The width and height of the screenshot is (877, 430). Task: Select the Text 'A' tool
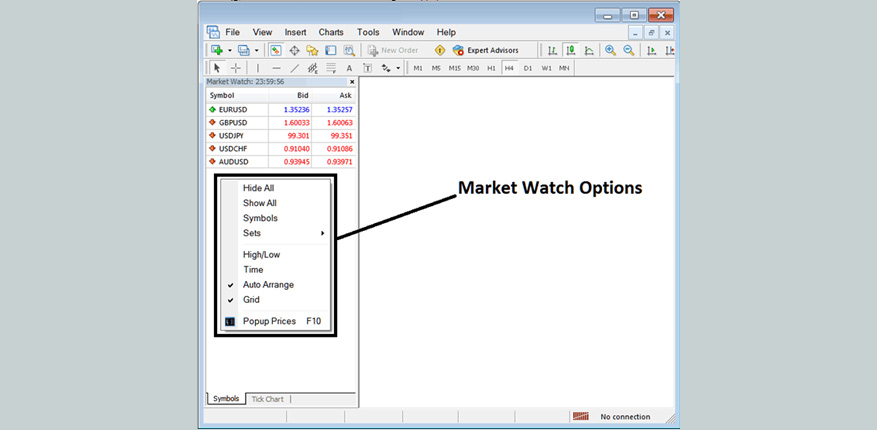click(x=349, y=68)
